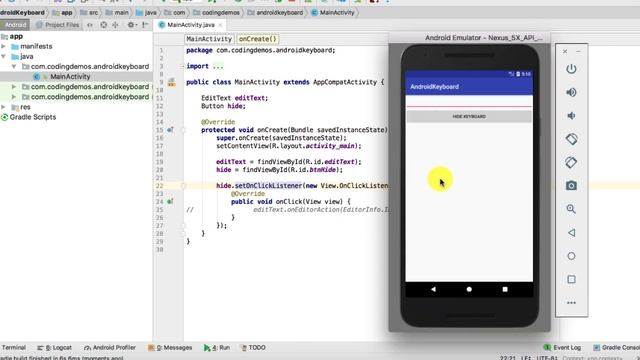Open the Terminal tool window
This screenshot has width=640, height=360.
(x=13, y=348)
